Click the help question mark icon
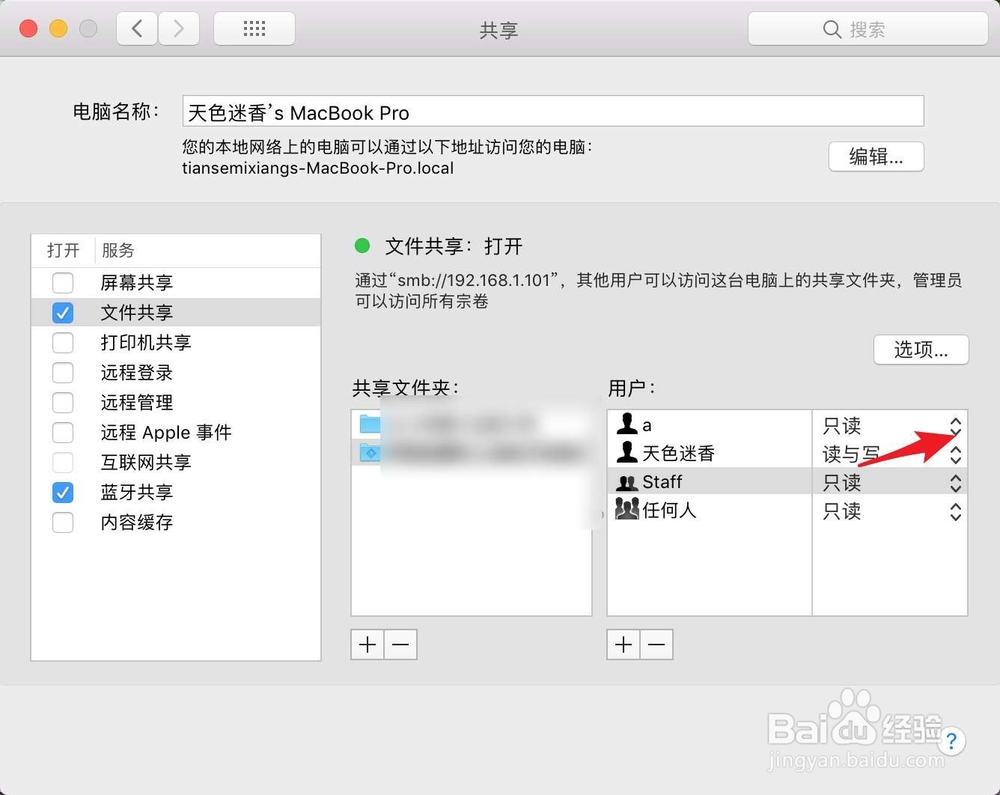Viewport: 1000px width, 795px height. pyautogui.click(x=951, y=742)
